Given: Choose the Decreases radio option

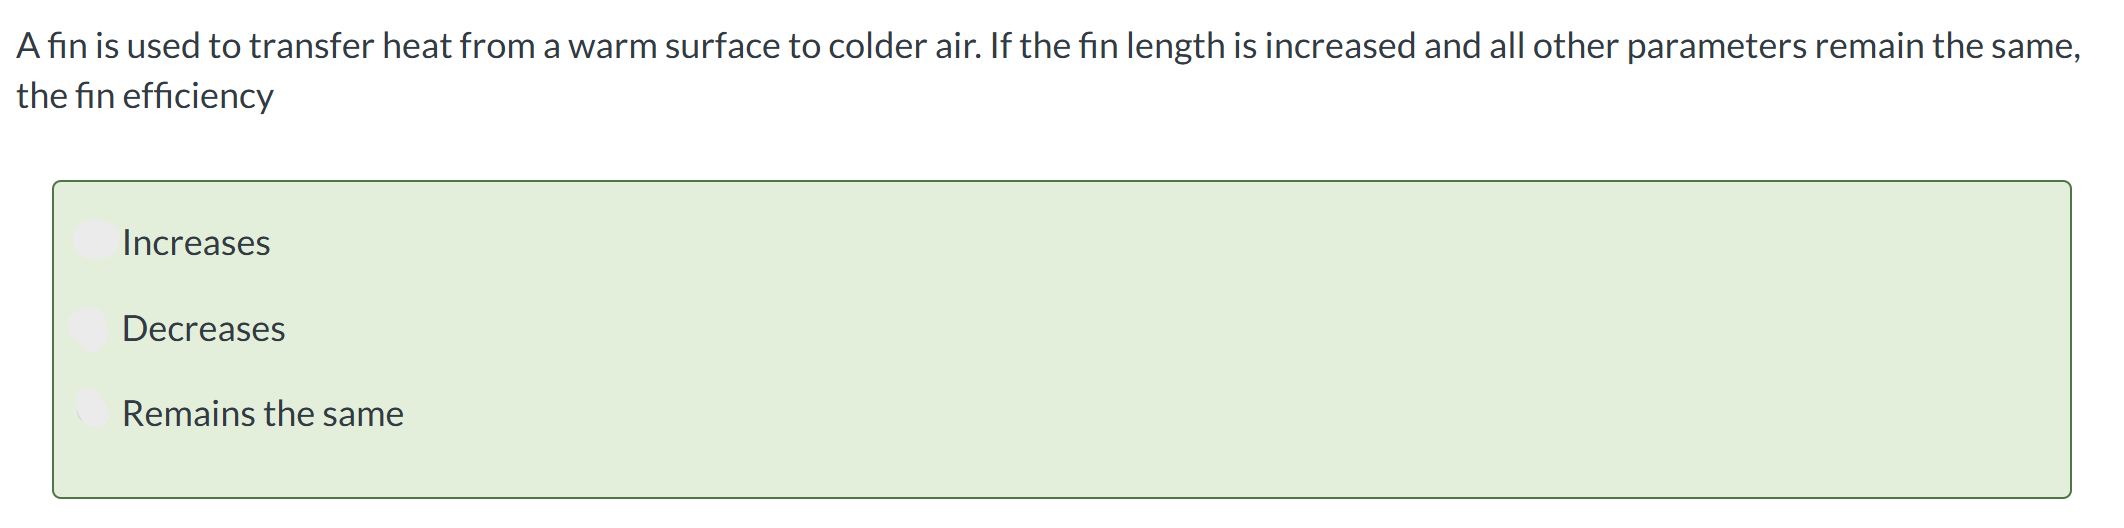Looking at the screenshot, I should 90,328.
